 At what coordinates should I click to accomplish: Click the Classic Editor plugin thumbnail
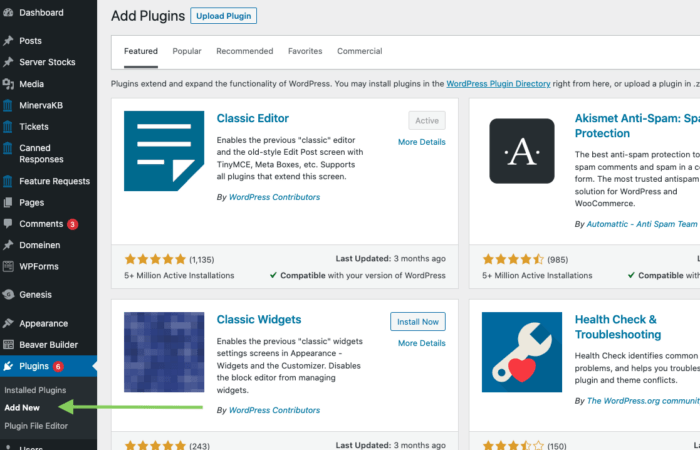pyautogui.click(x=164, y=151)
